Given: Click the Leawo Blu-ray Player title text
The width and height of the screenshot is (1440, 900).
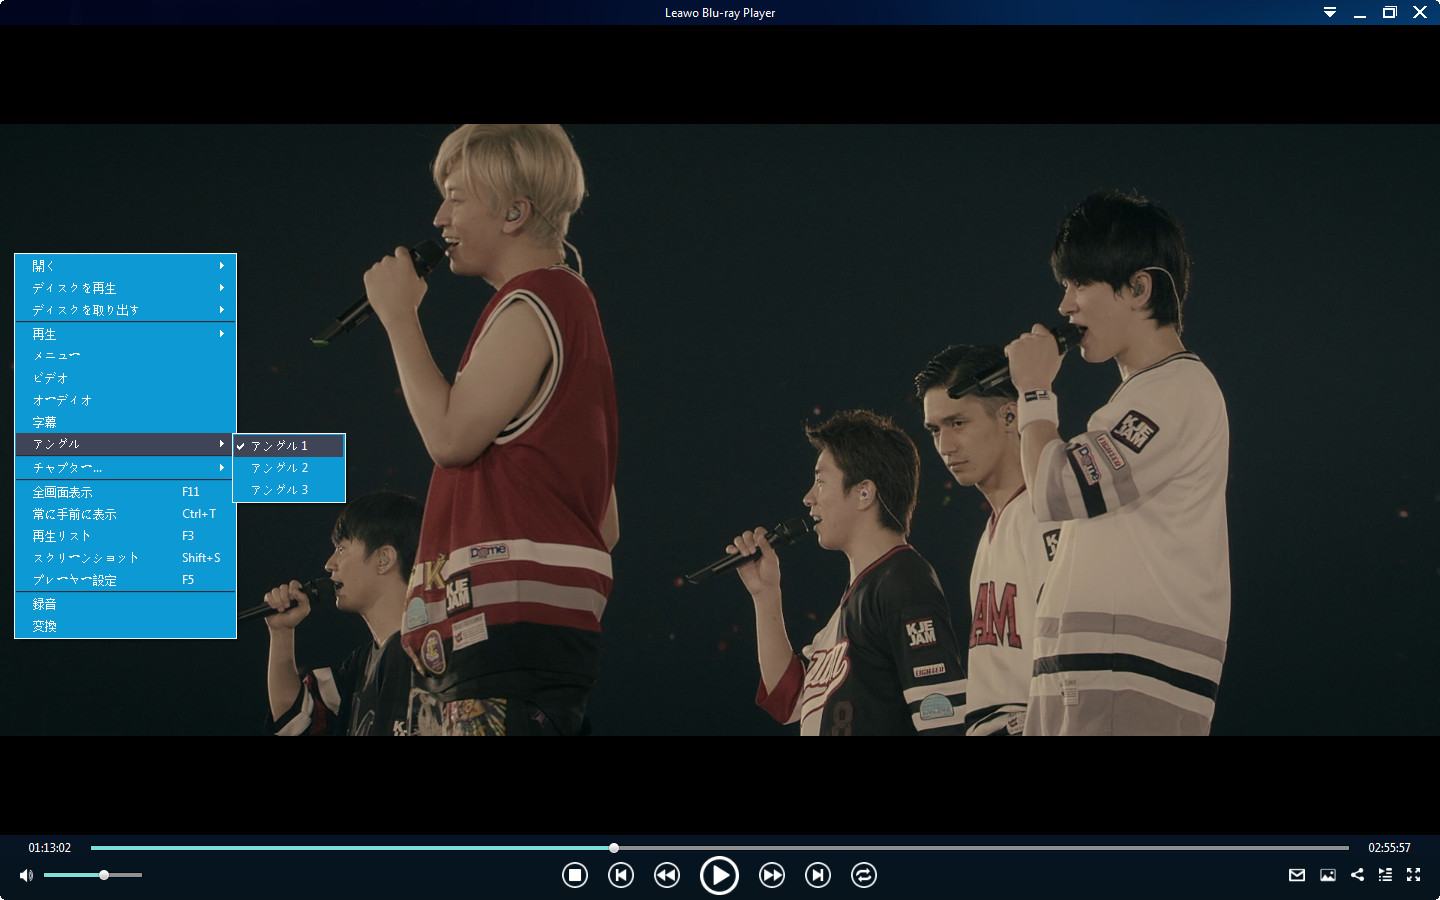Looking at the screenshot, I should click(x=720, y=13).
